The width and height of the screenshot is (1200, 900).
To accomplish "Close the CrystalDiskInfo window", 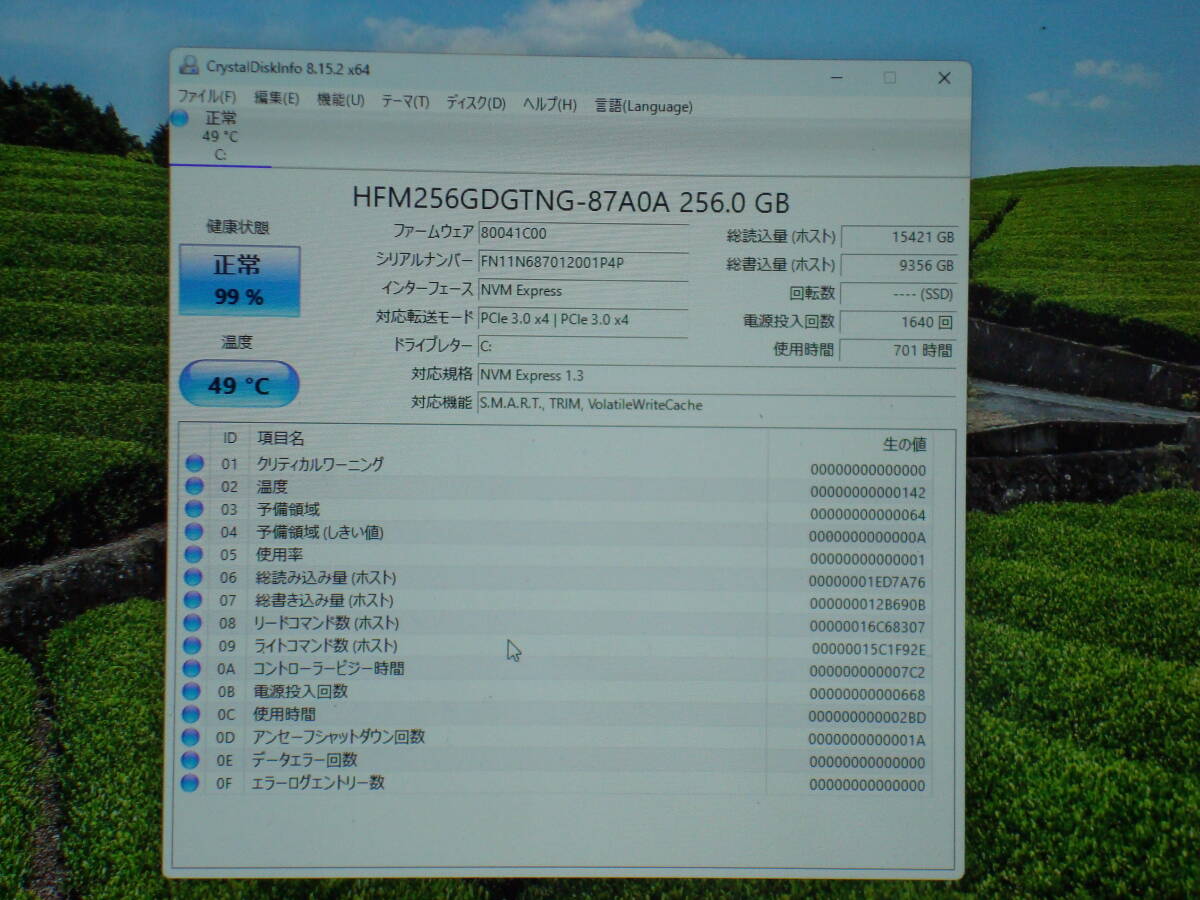I will click(x=944, y=78).
